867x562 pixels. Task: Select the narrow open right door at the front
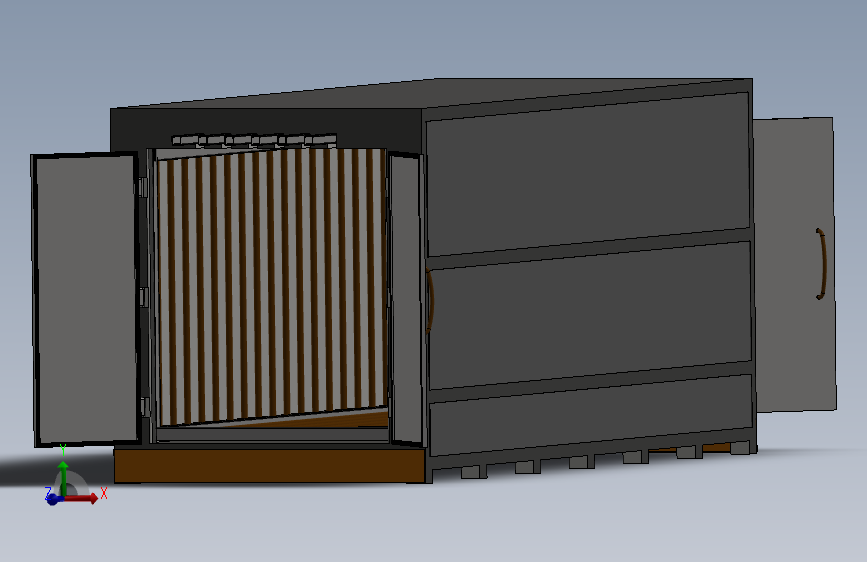pyautogui.click(x=407, y=299)
